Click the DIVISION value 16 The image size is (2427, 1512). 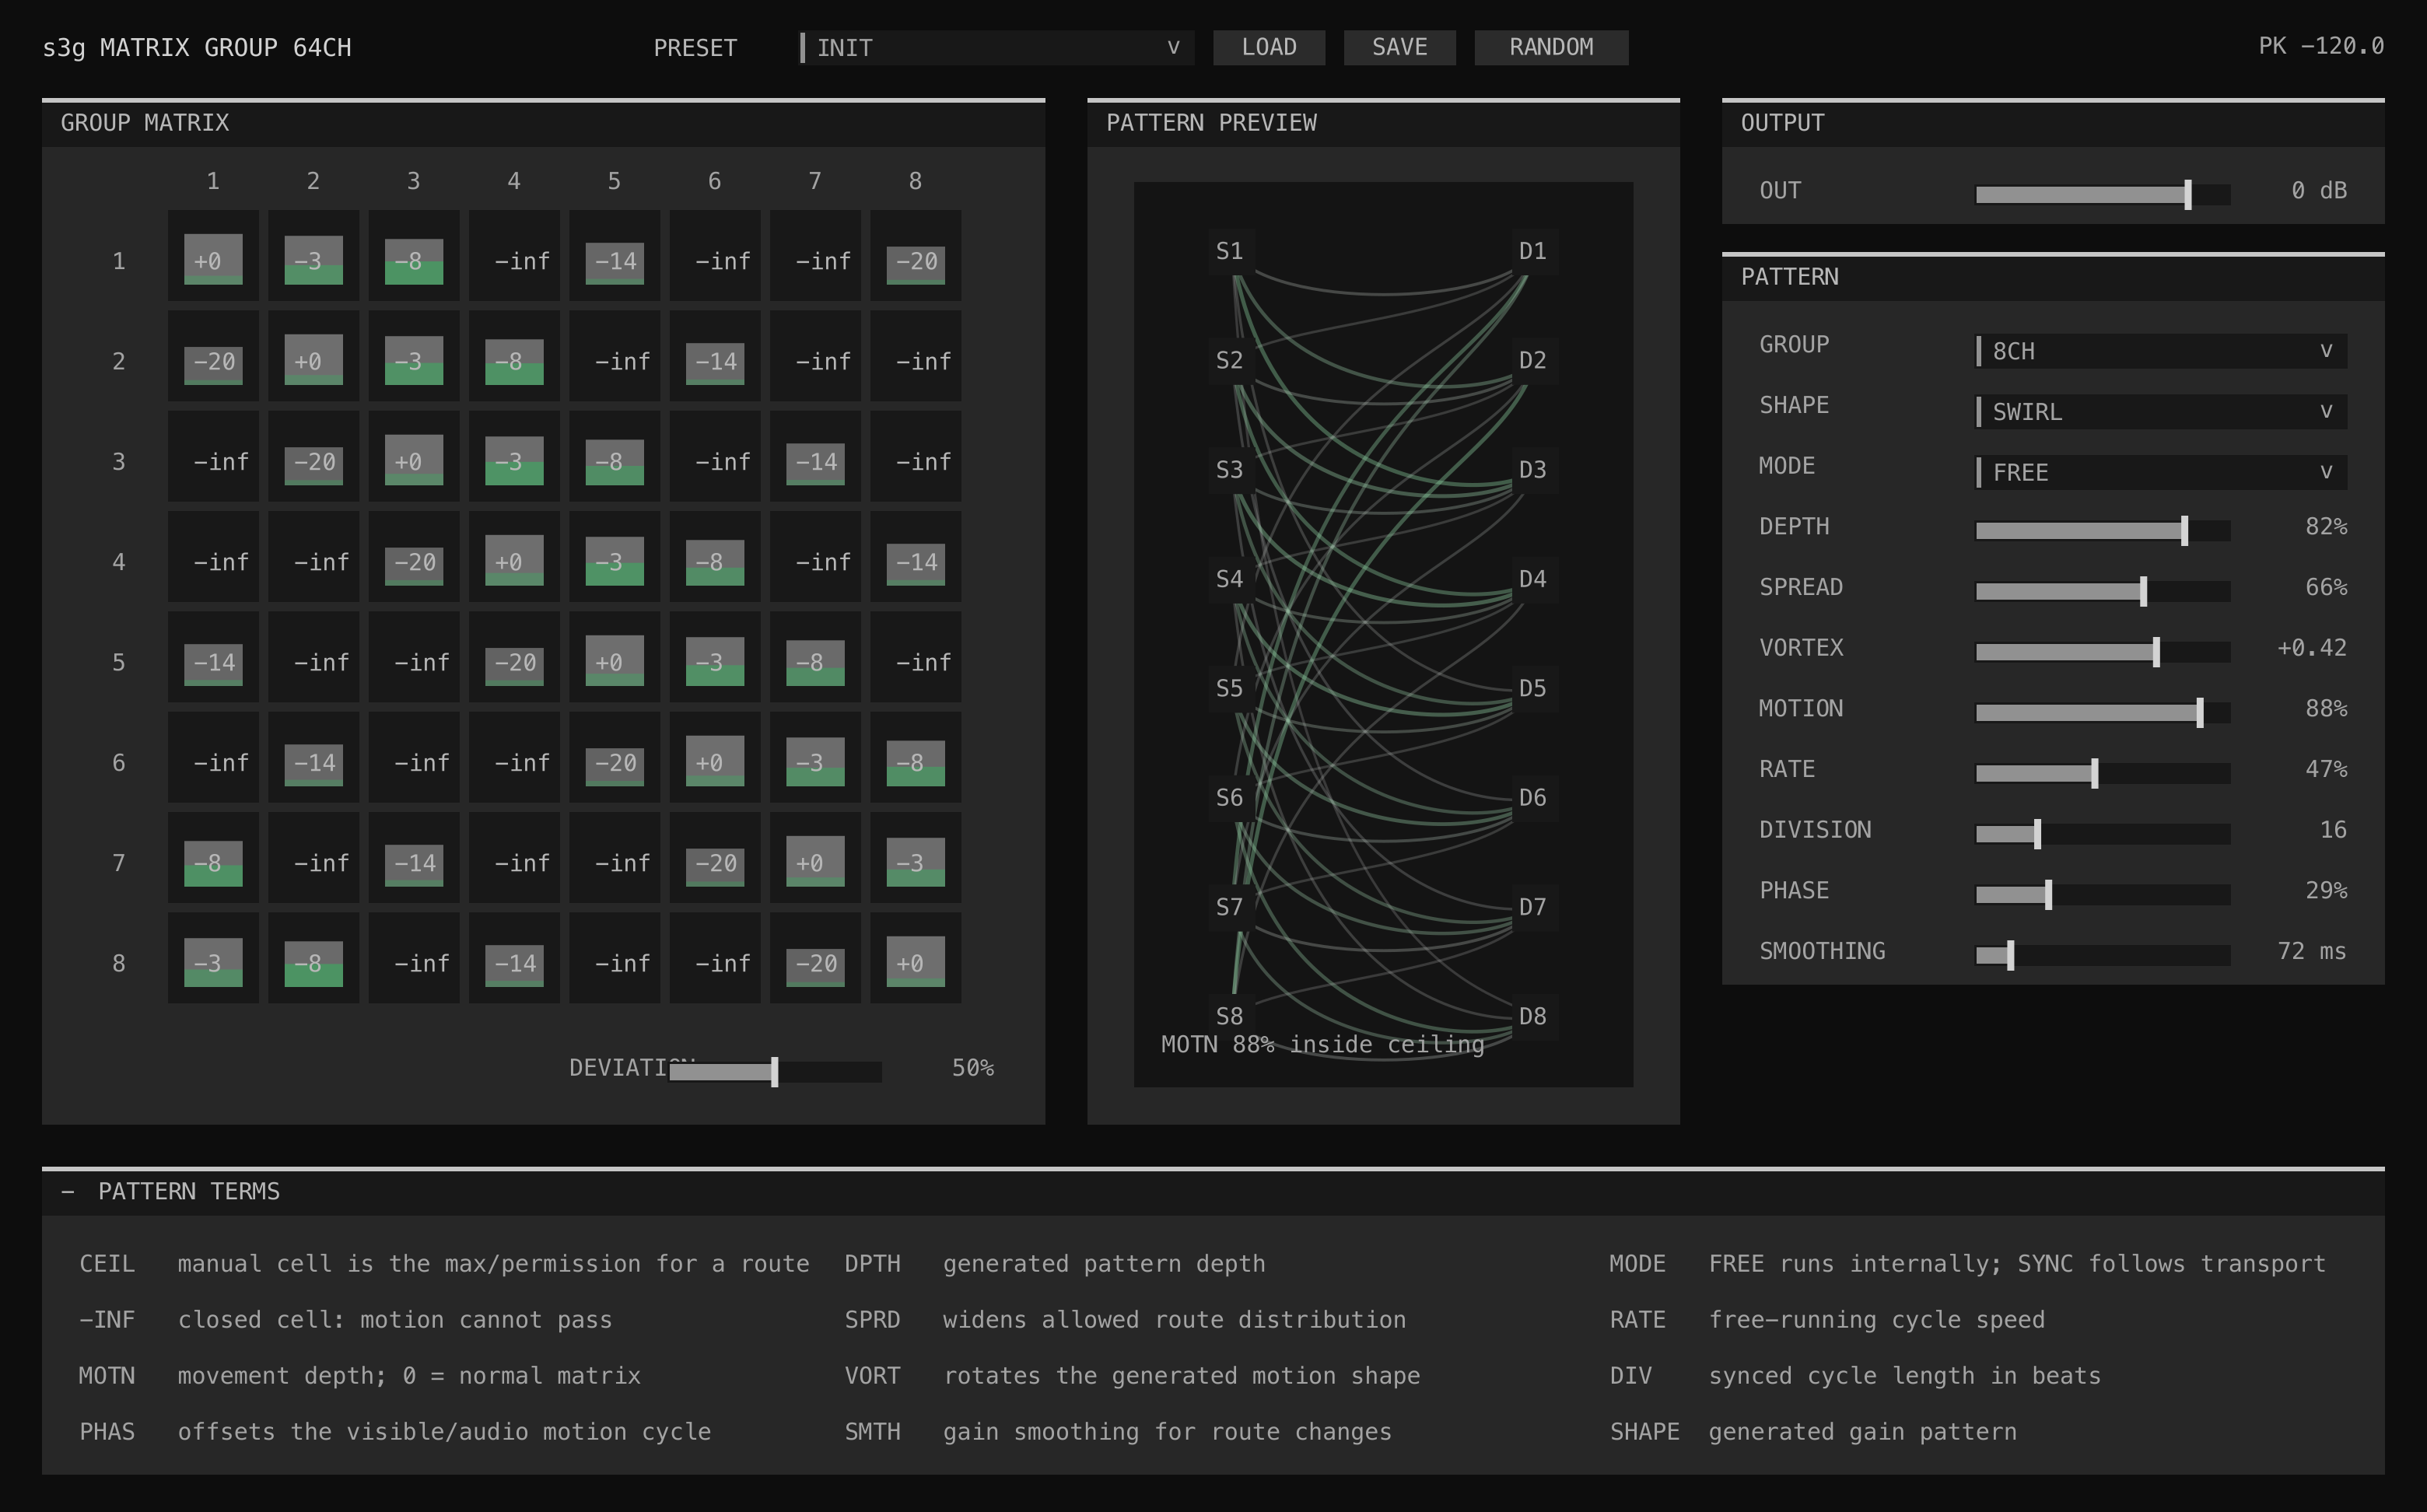coord(2333,829)
